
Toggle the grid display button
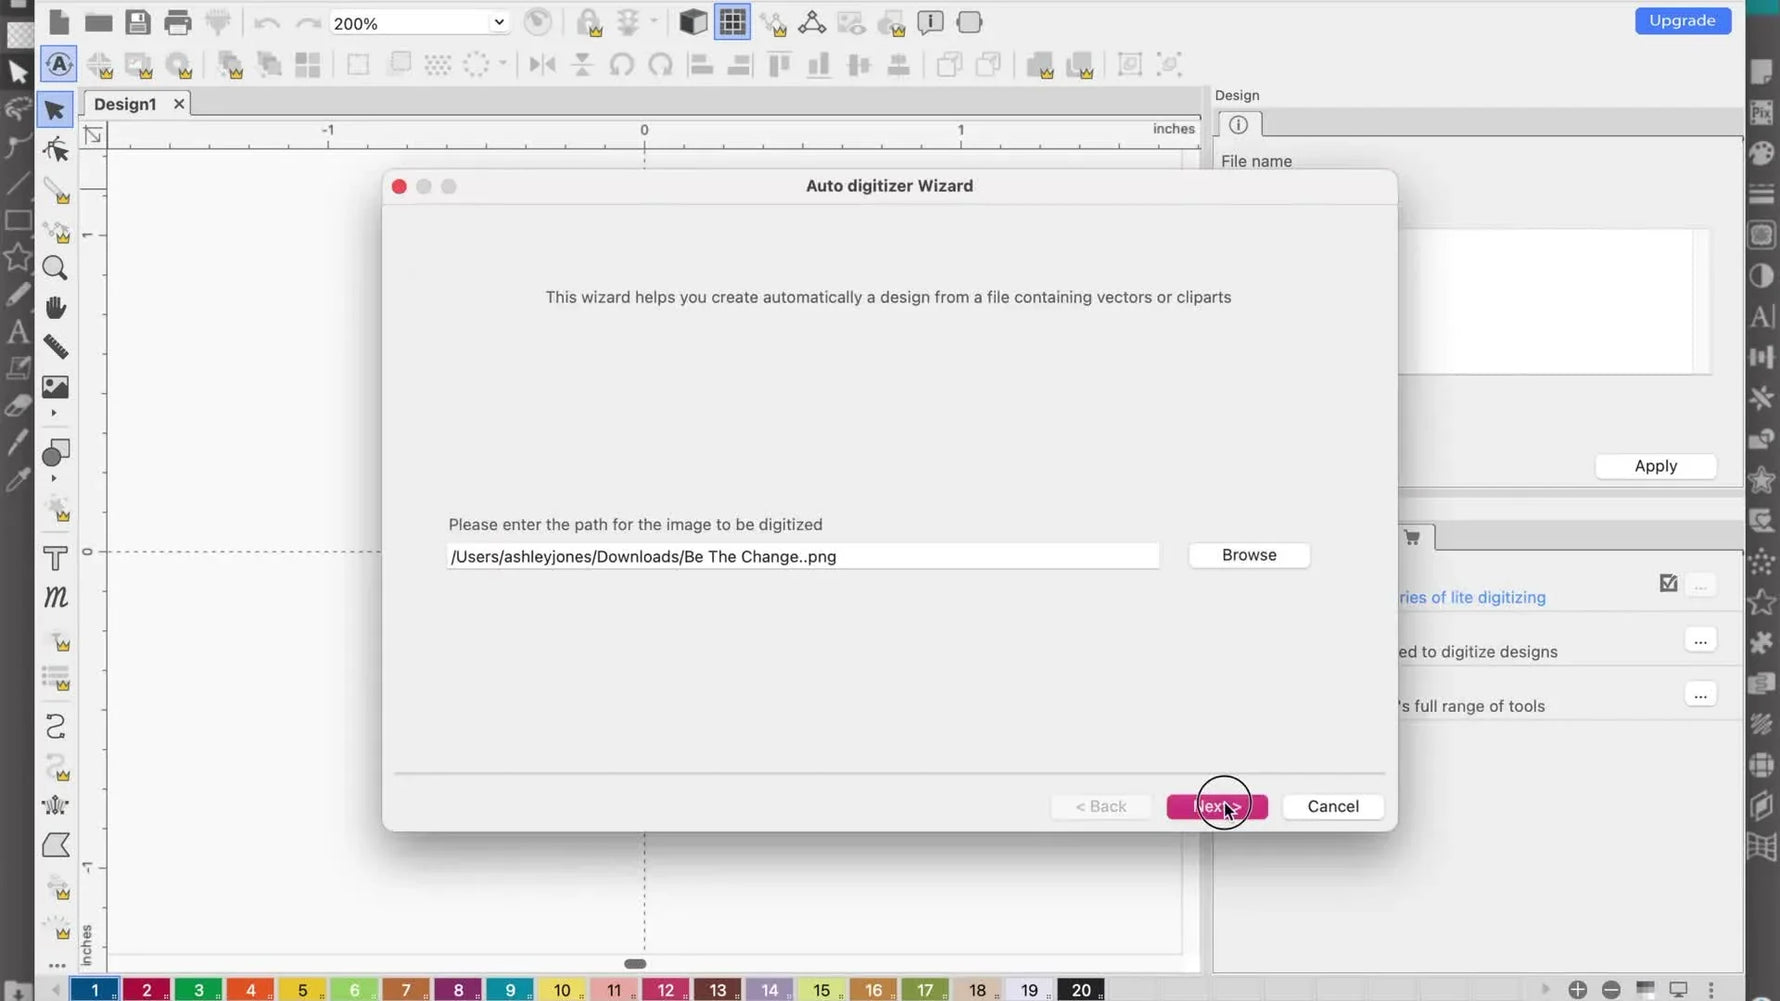(733, 22)
